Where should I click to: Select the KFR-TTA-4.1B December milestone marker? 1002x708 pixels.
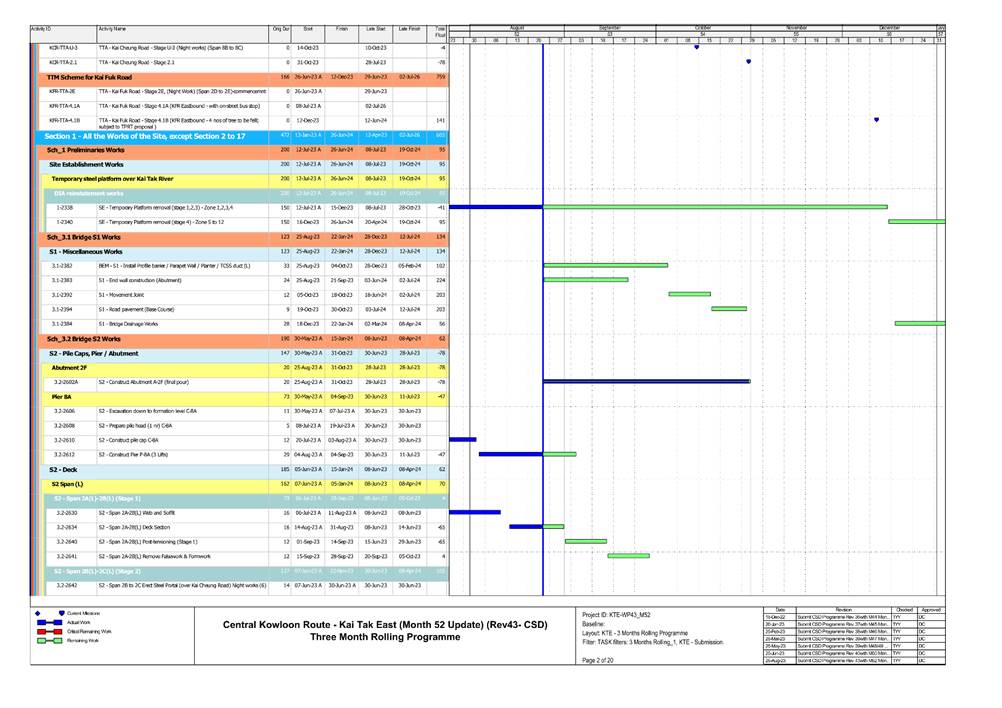[x=877, y=120]
